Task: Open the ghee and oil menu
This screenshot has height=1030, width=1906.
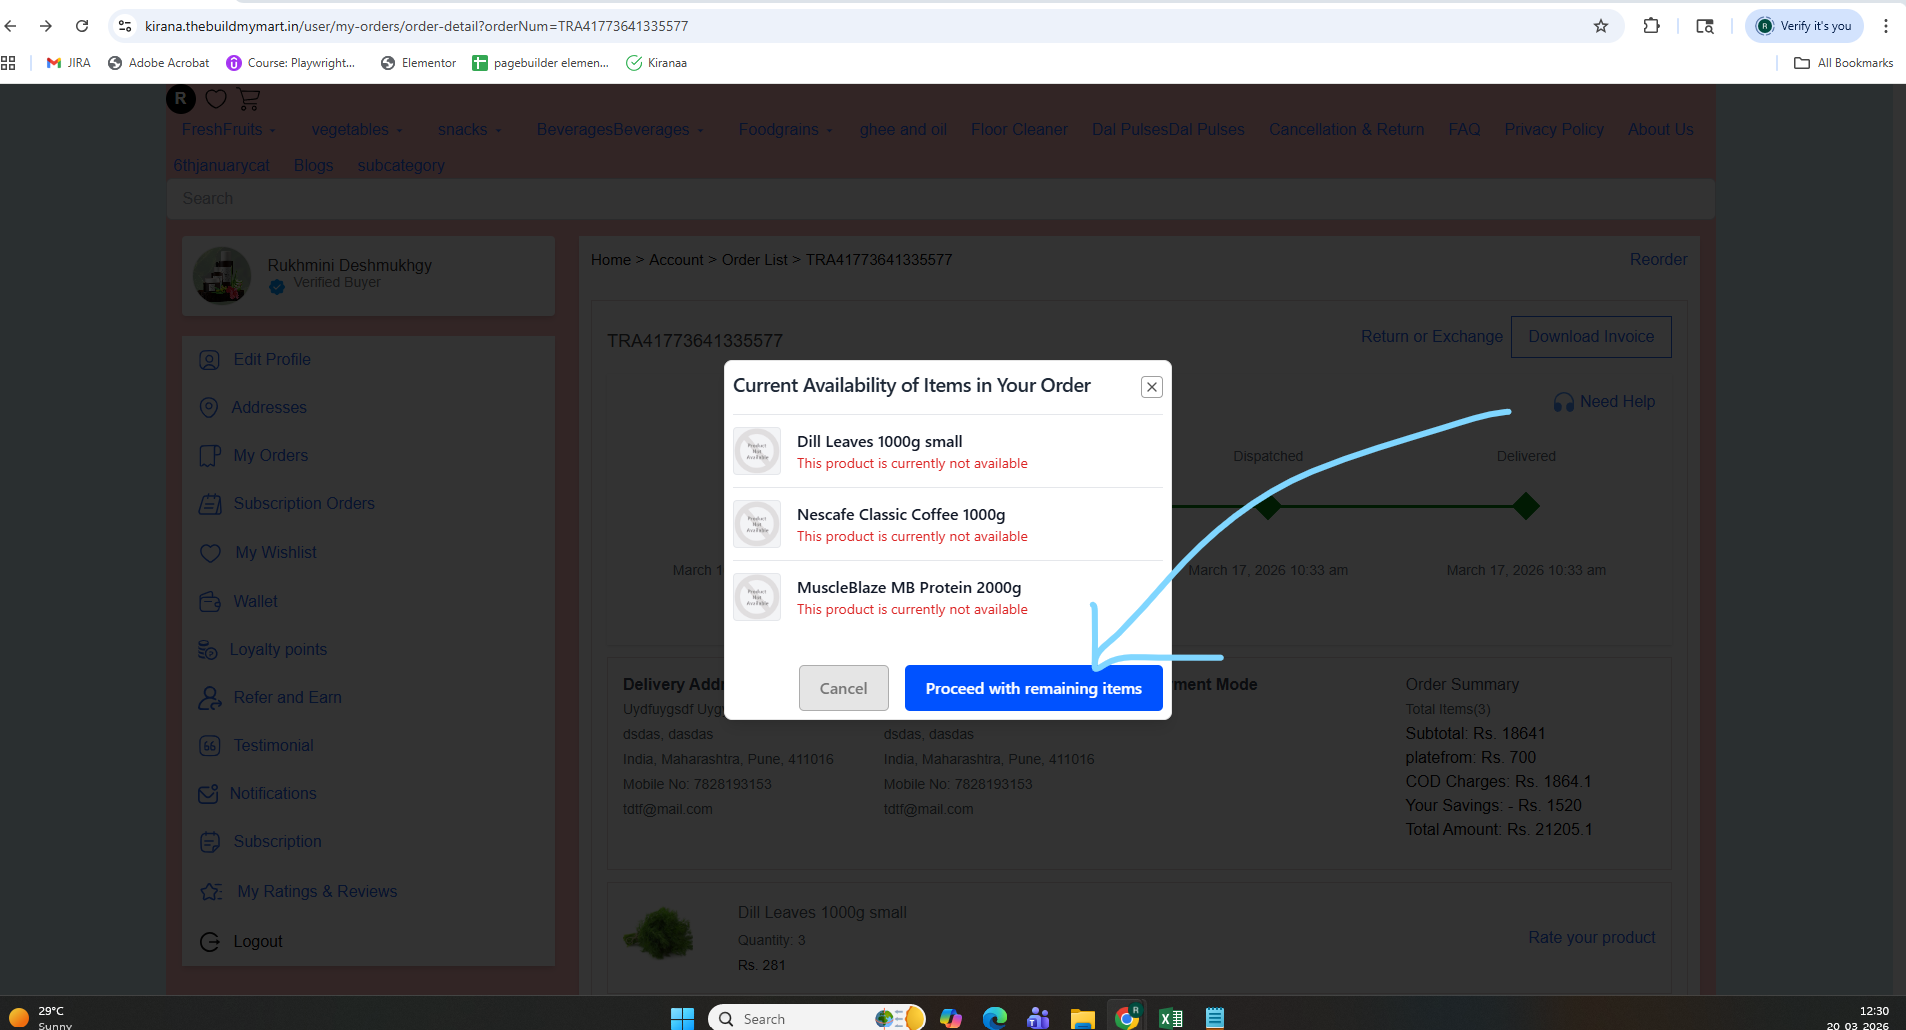Action: 903,130
